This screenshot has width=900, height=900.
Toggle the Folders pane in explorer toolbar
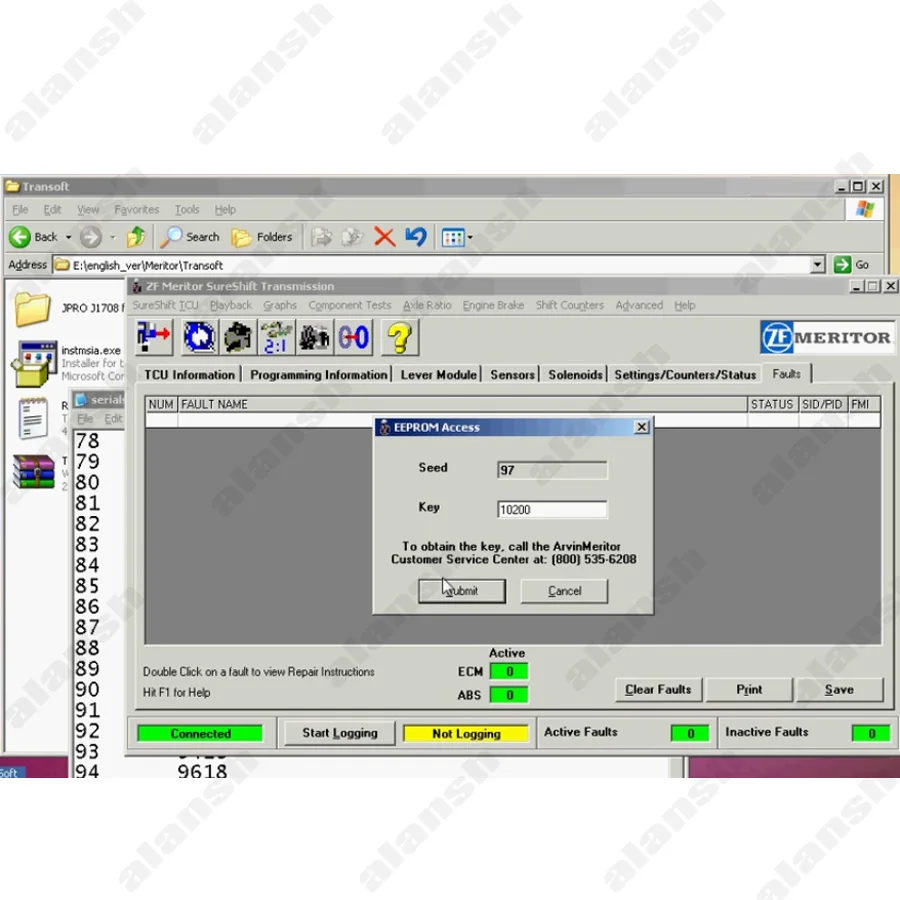pyautogui.click(x=262, y=236)
